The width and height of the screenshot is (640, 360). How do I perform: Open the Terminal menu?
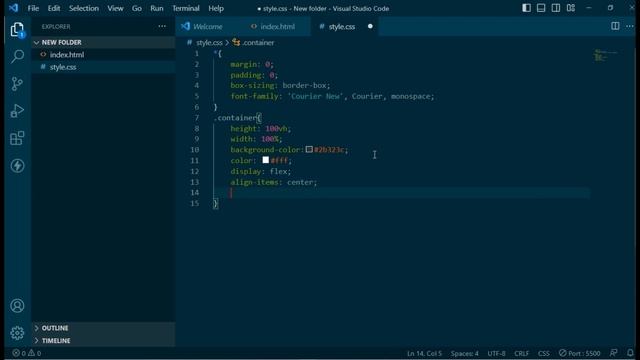click(186, 8)
